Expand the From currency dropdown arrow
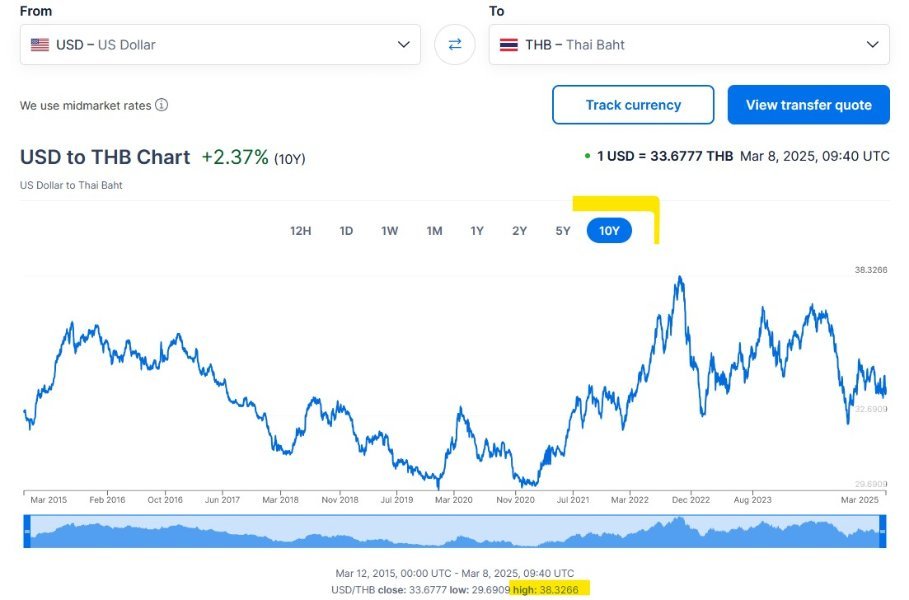 click(x=403, y=45)
